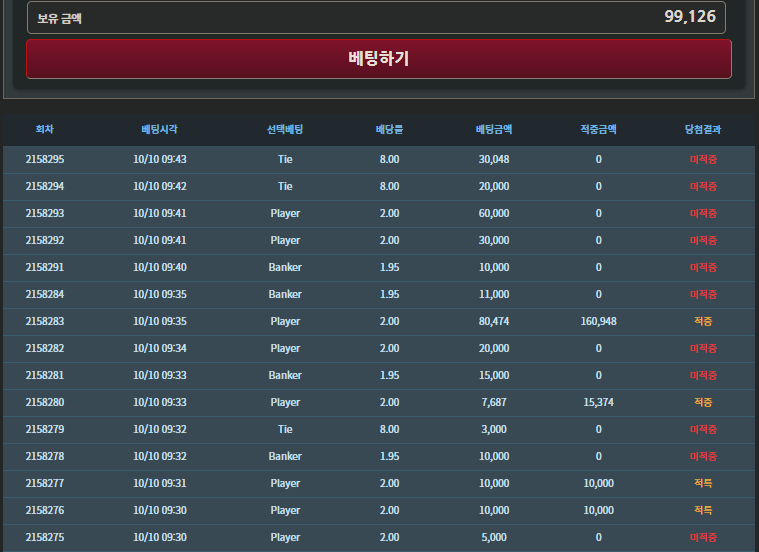Click 적중 result in row 2158280
This screenshot has width=759, height=552.
tap(703, 402)
